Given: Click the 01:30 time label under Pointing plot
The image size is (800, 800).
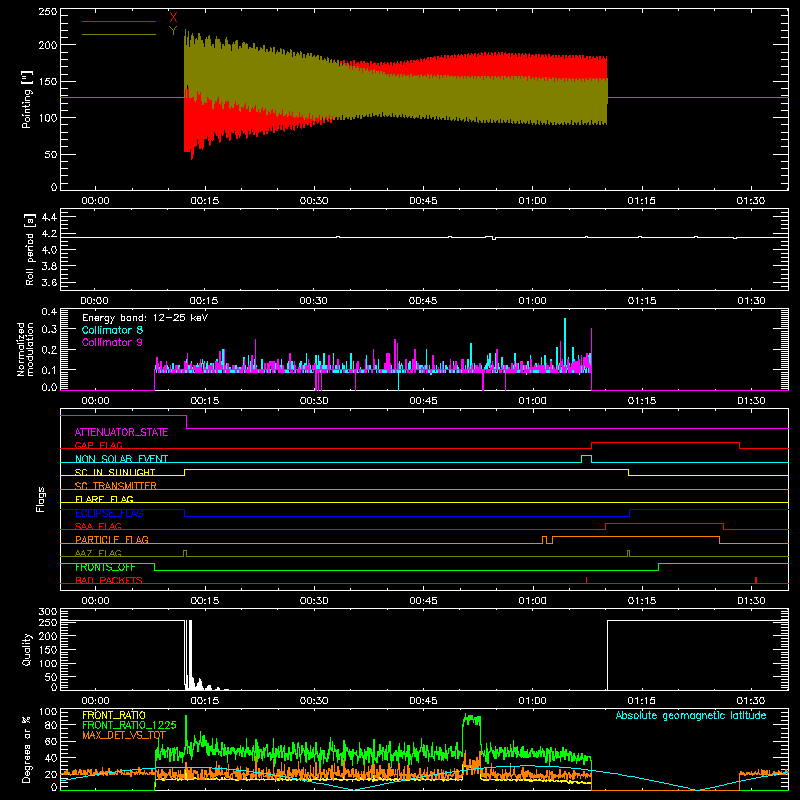Looking at the screenshot, I should [751, 201].
